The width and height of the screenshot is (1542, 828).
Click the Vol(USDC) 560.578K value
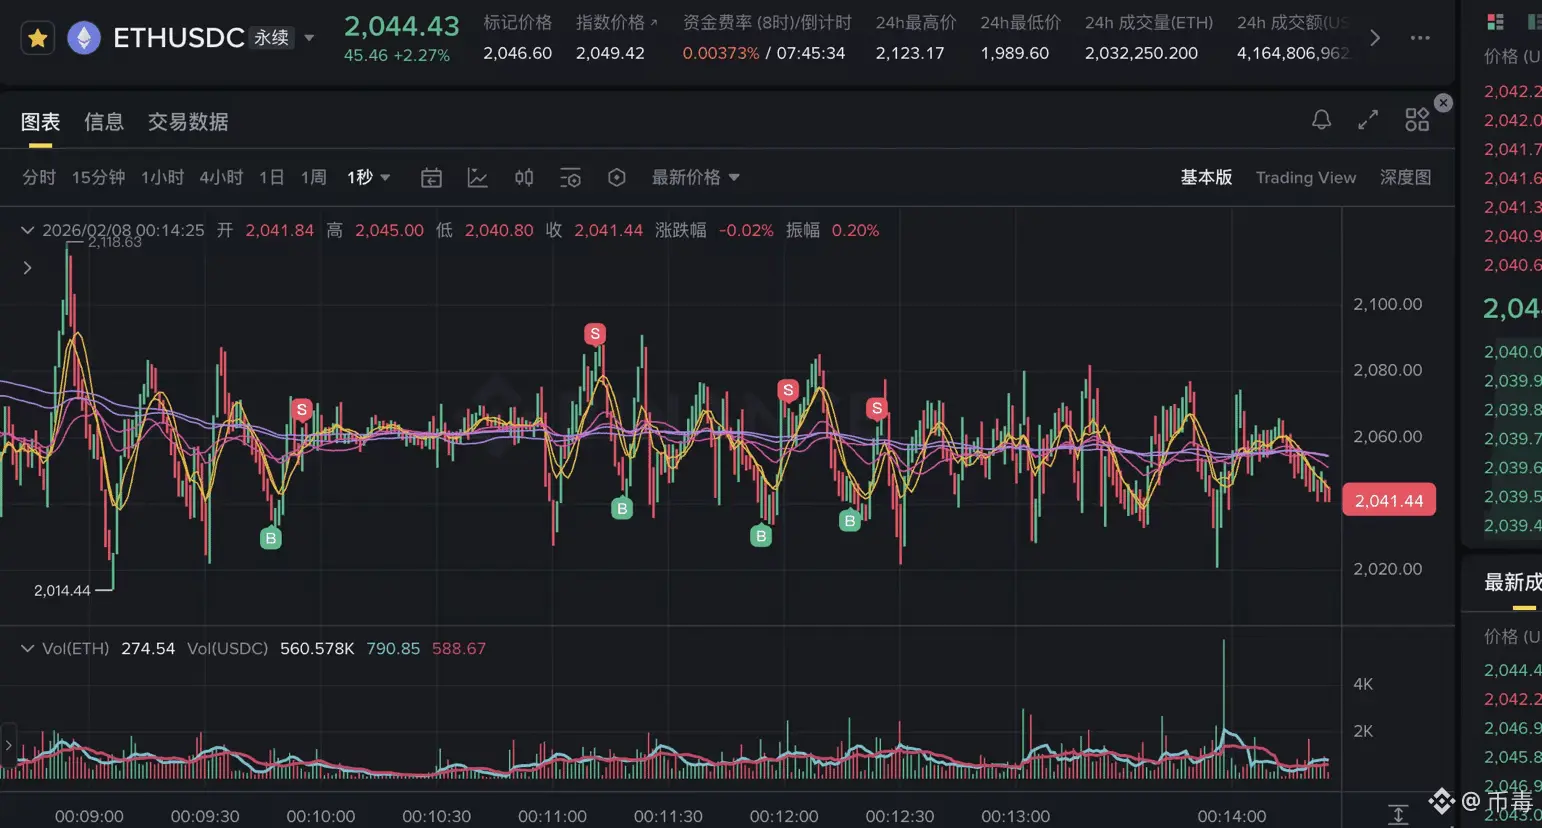(x=317, y=648)
